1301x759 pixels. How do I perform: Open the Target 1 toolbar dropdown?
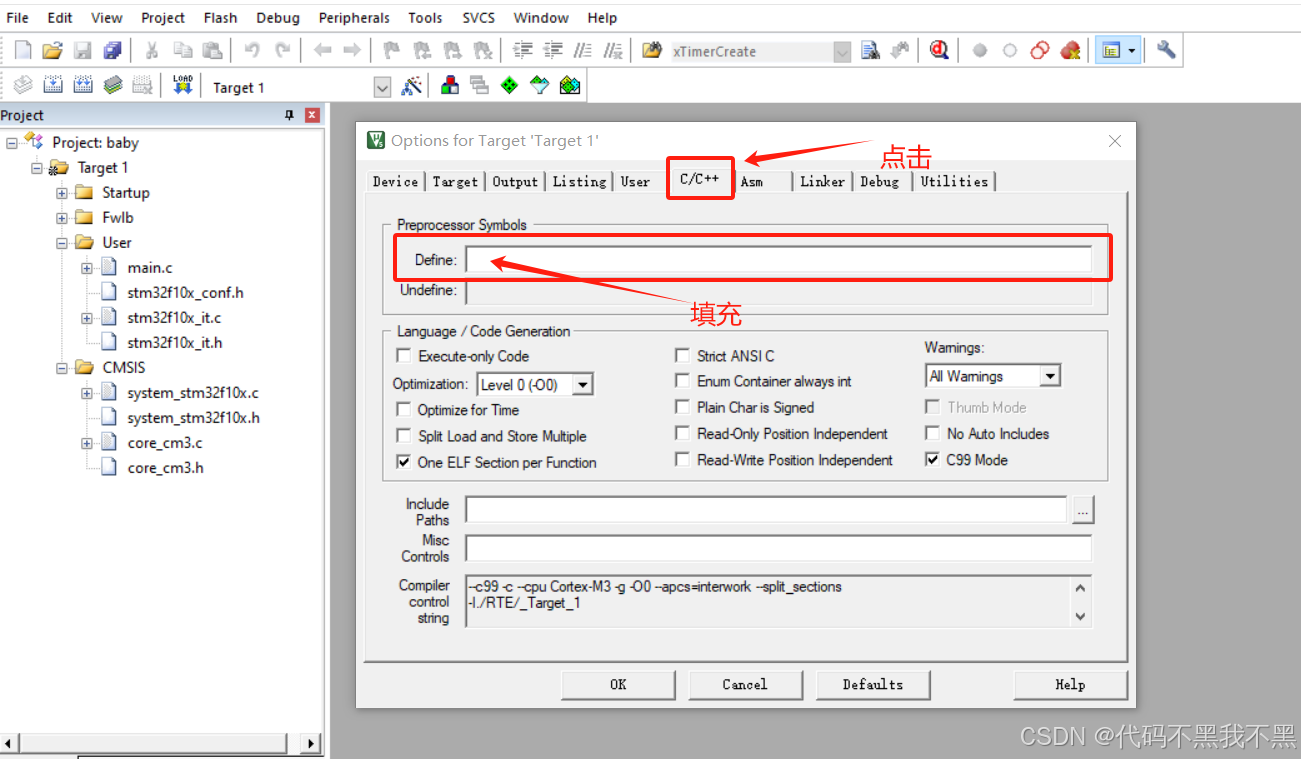coord(382,87)
